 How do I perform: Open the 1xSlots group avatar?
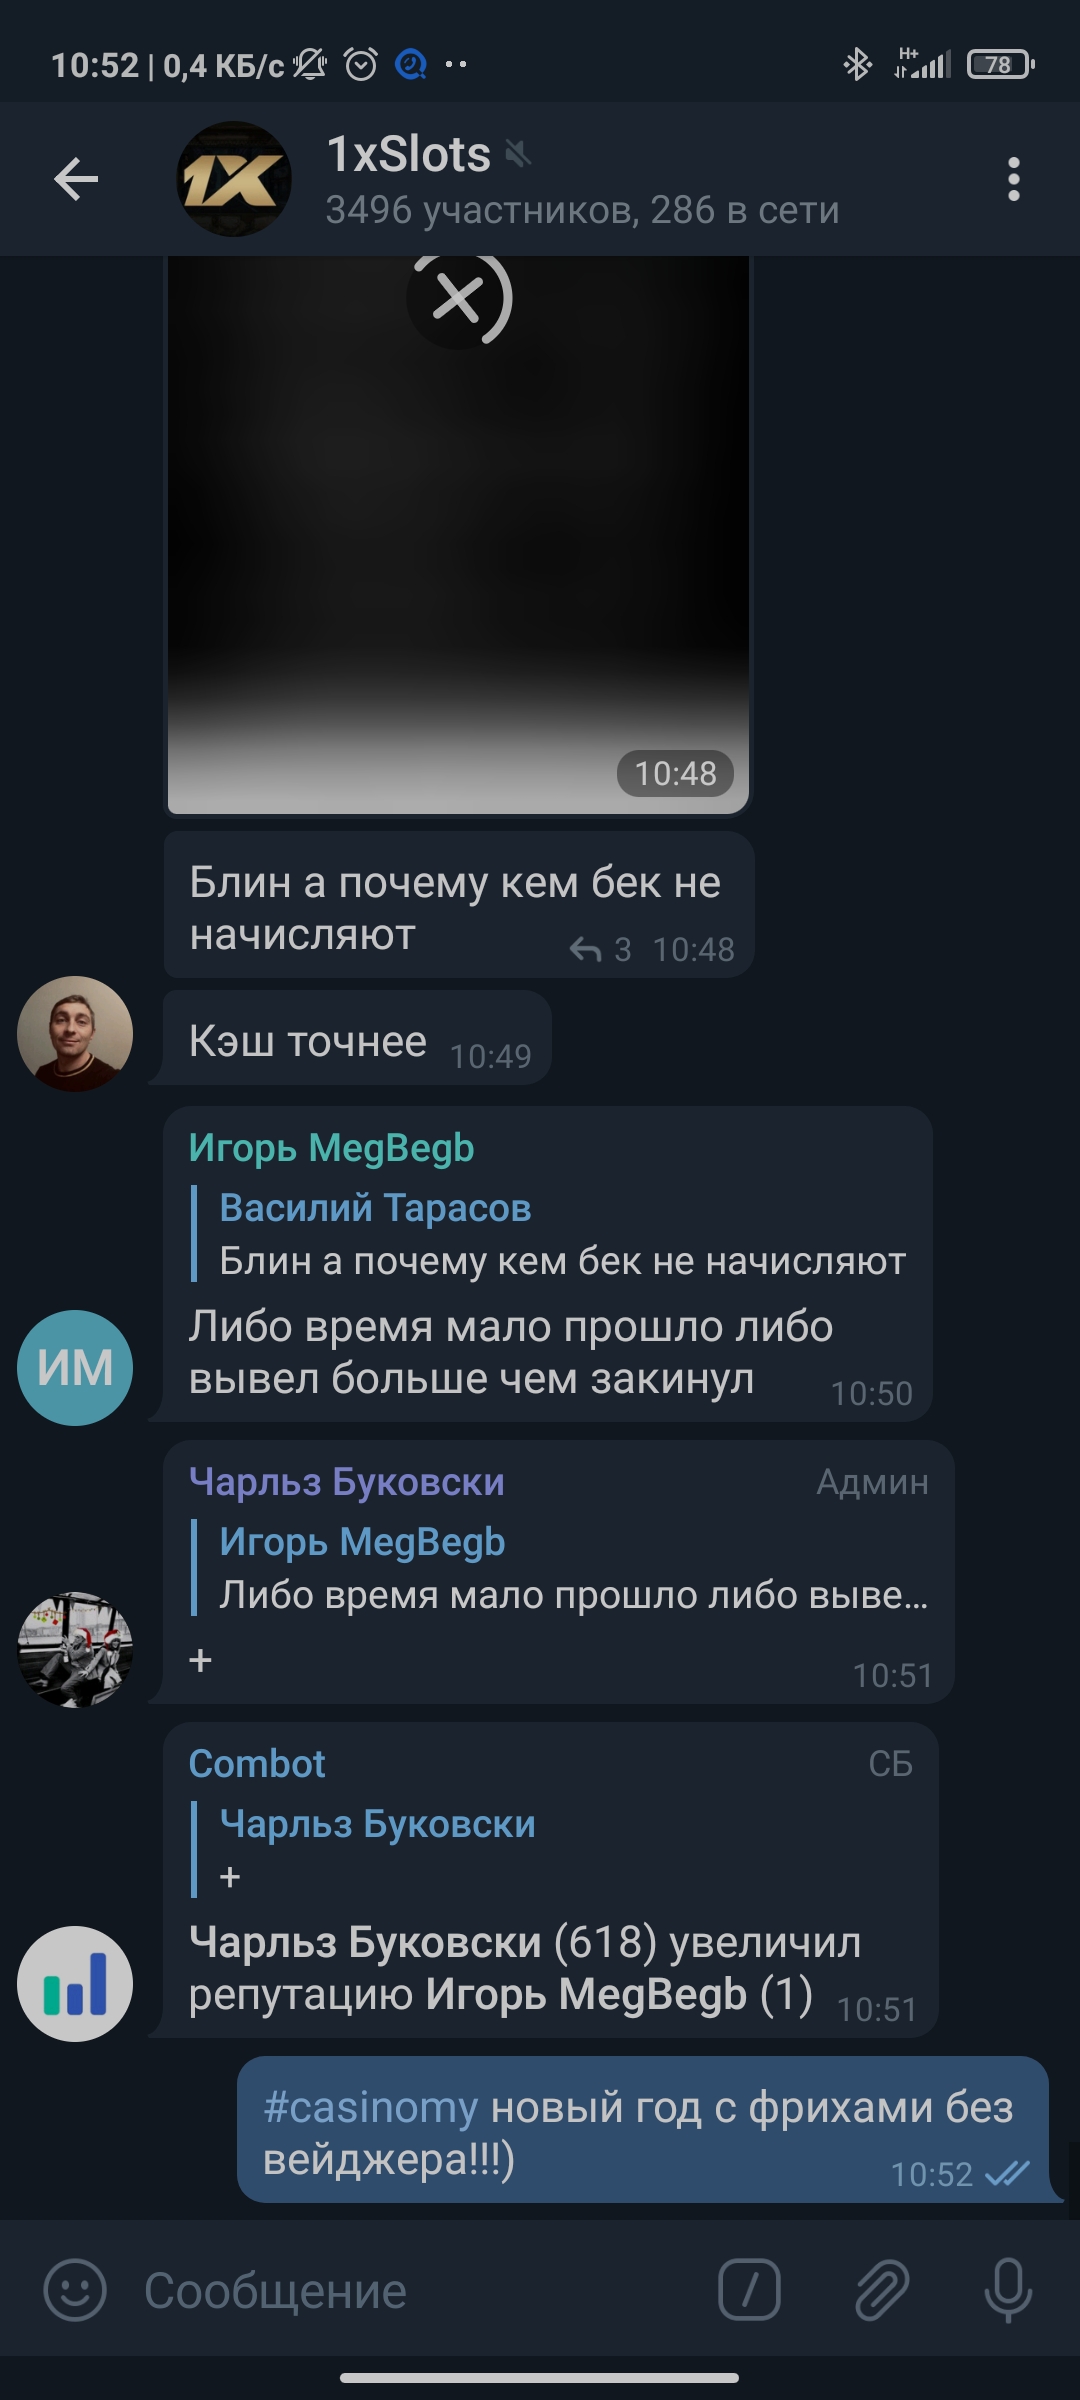tap(234, 180)
